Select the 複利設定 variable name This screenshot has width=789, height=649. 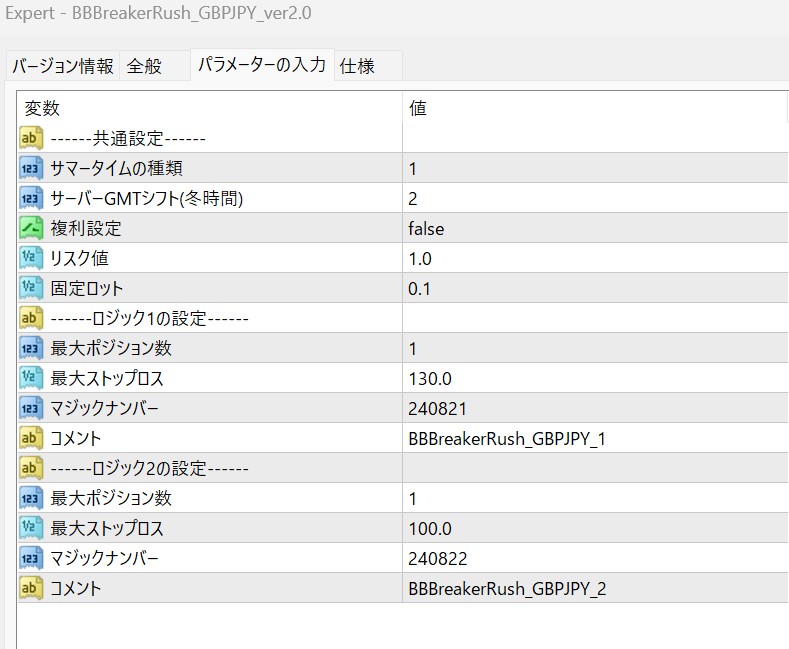[86, 228]
